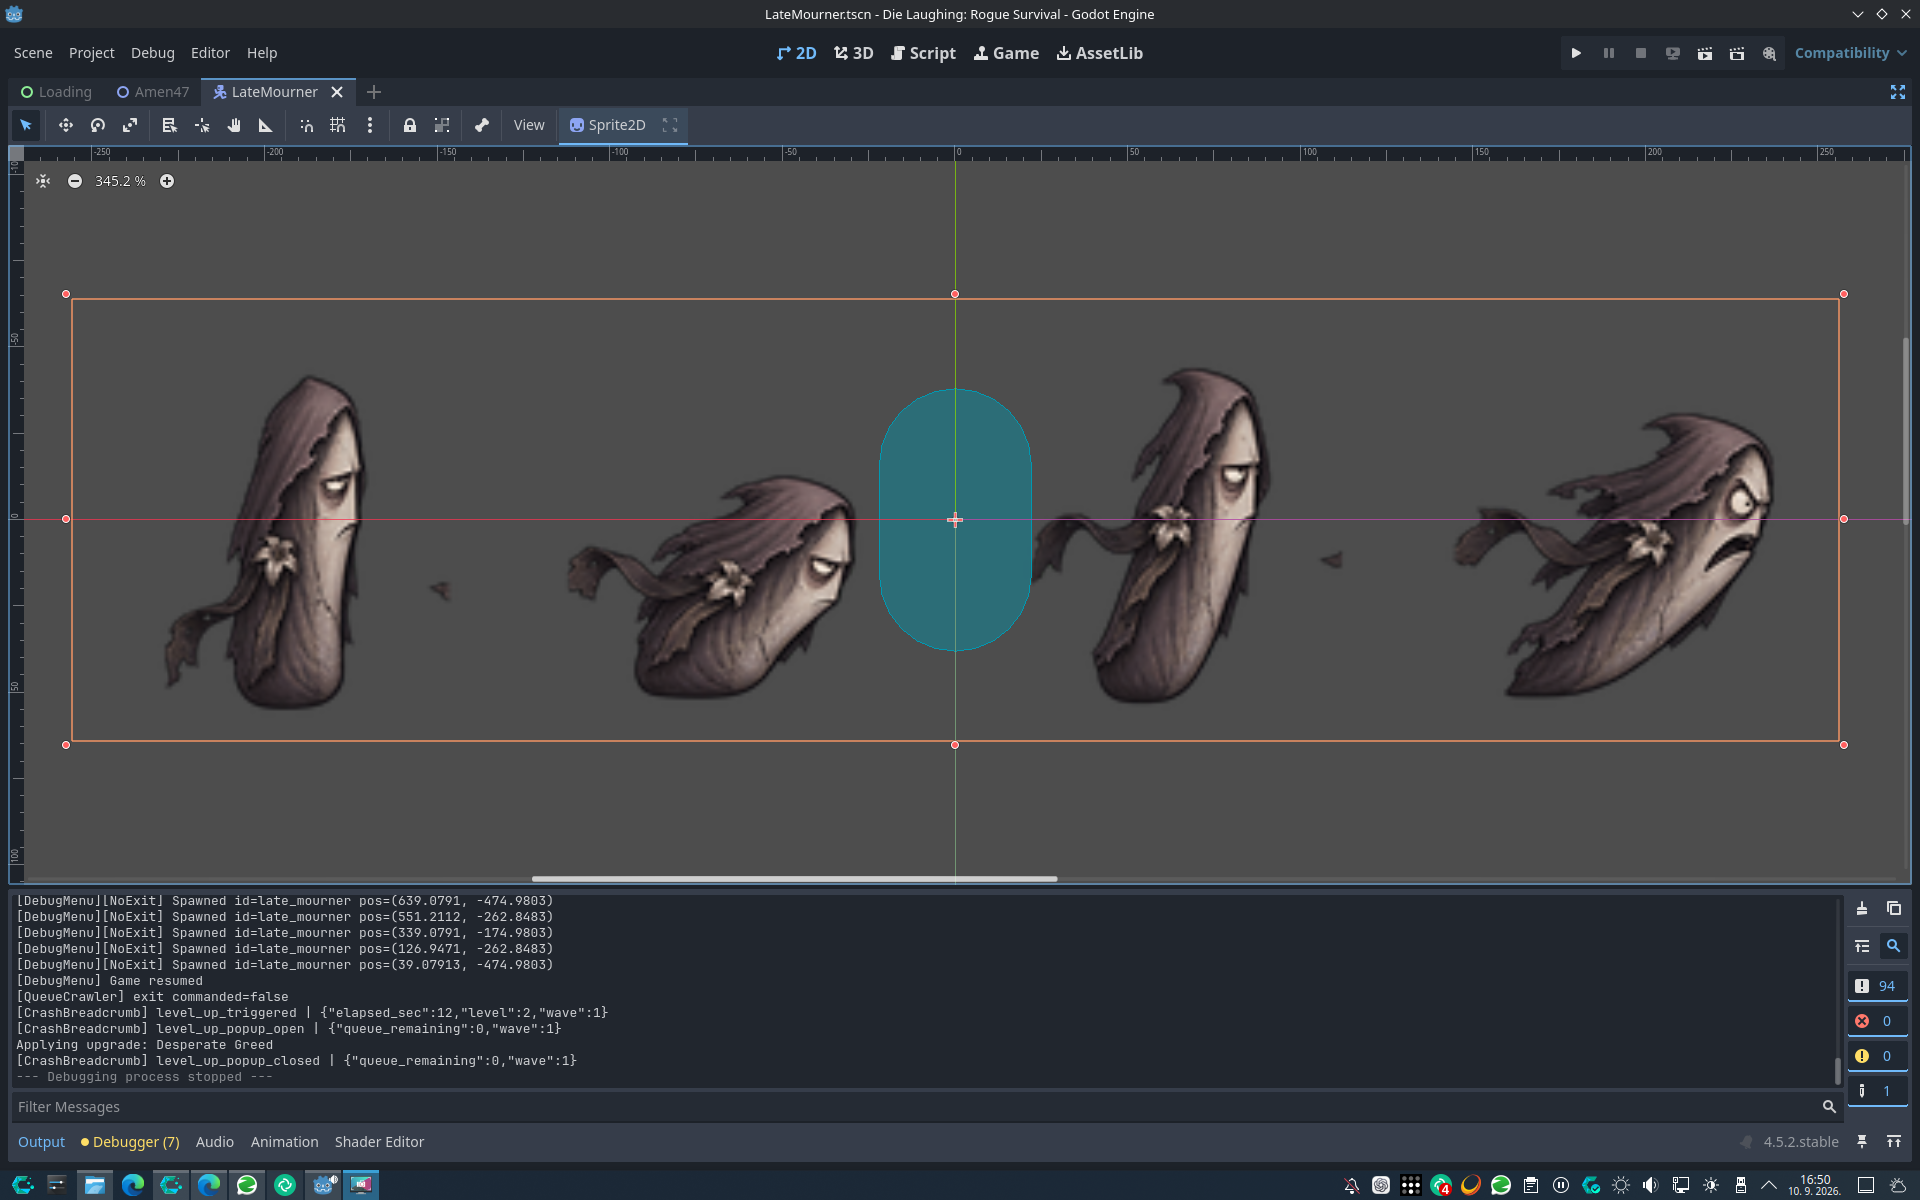Open the Output bottom panel

click(x=41, y=1142)
